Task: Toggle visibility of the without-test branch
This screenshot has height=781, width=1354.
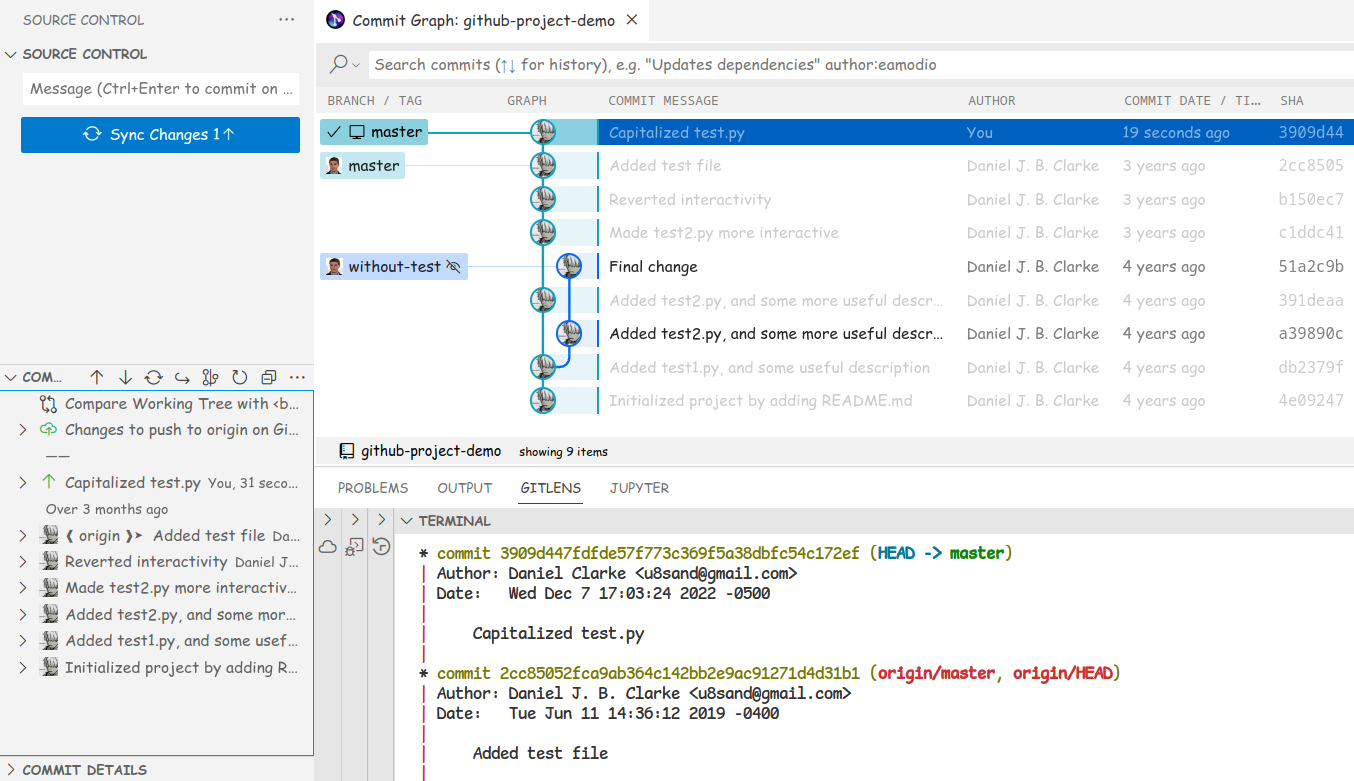Action: (x=454, y=267)
